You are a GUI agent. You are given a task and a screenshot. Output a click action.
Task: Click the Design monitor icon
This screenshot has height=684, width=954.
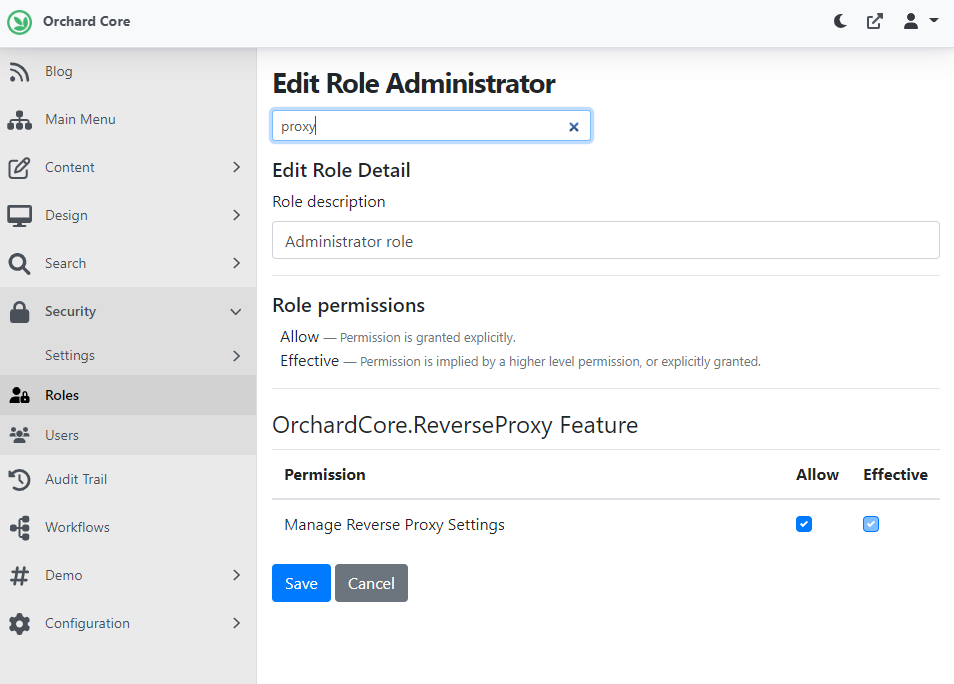[x=19, y=216]
